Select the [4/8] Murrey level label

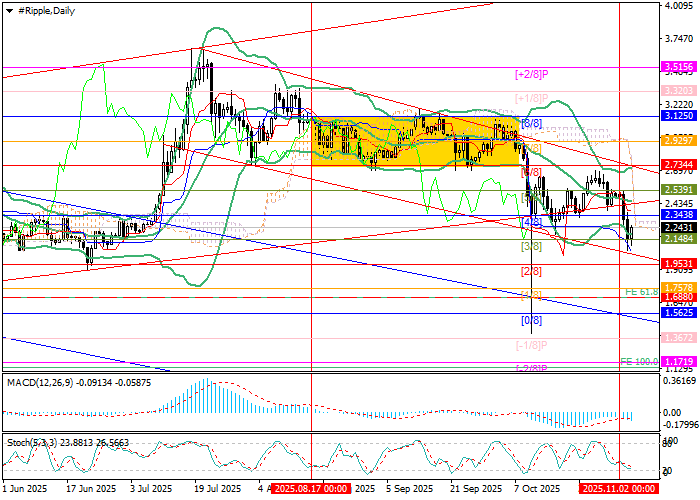(532, 222)
